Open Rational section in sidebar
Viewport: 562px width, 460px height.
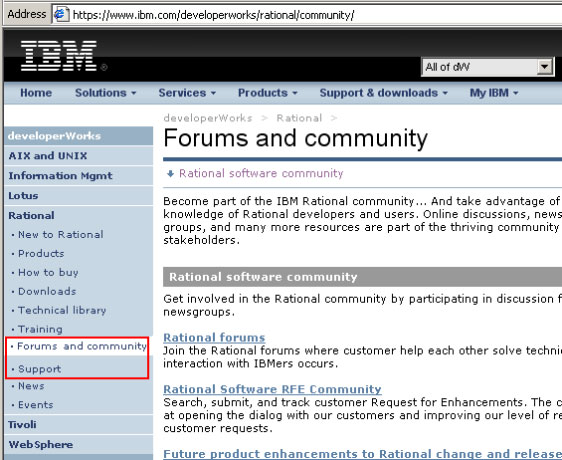[79, 215]
